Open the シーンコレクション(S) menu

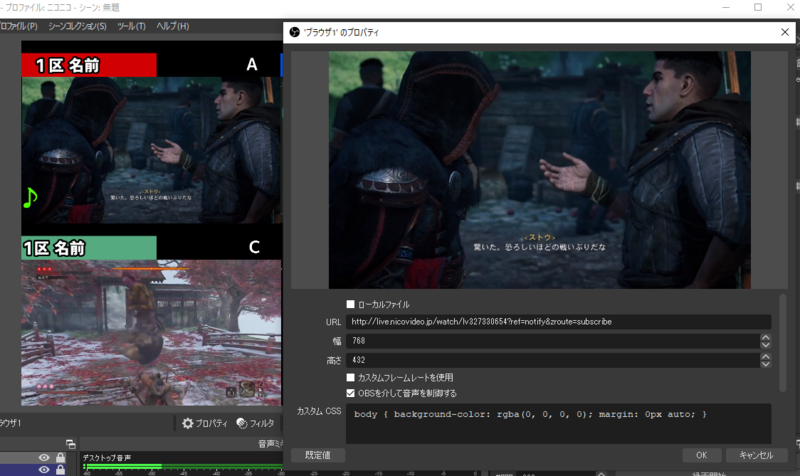point(79,25)
